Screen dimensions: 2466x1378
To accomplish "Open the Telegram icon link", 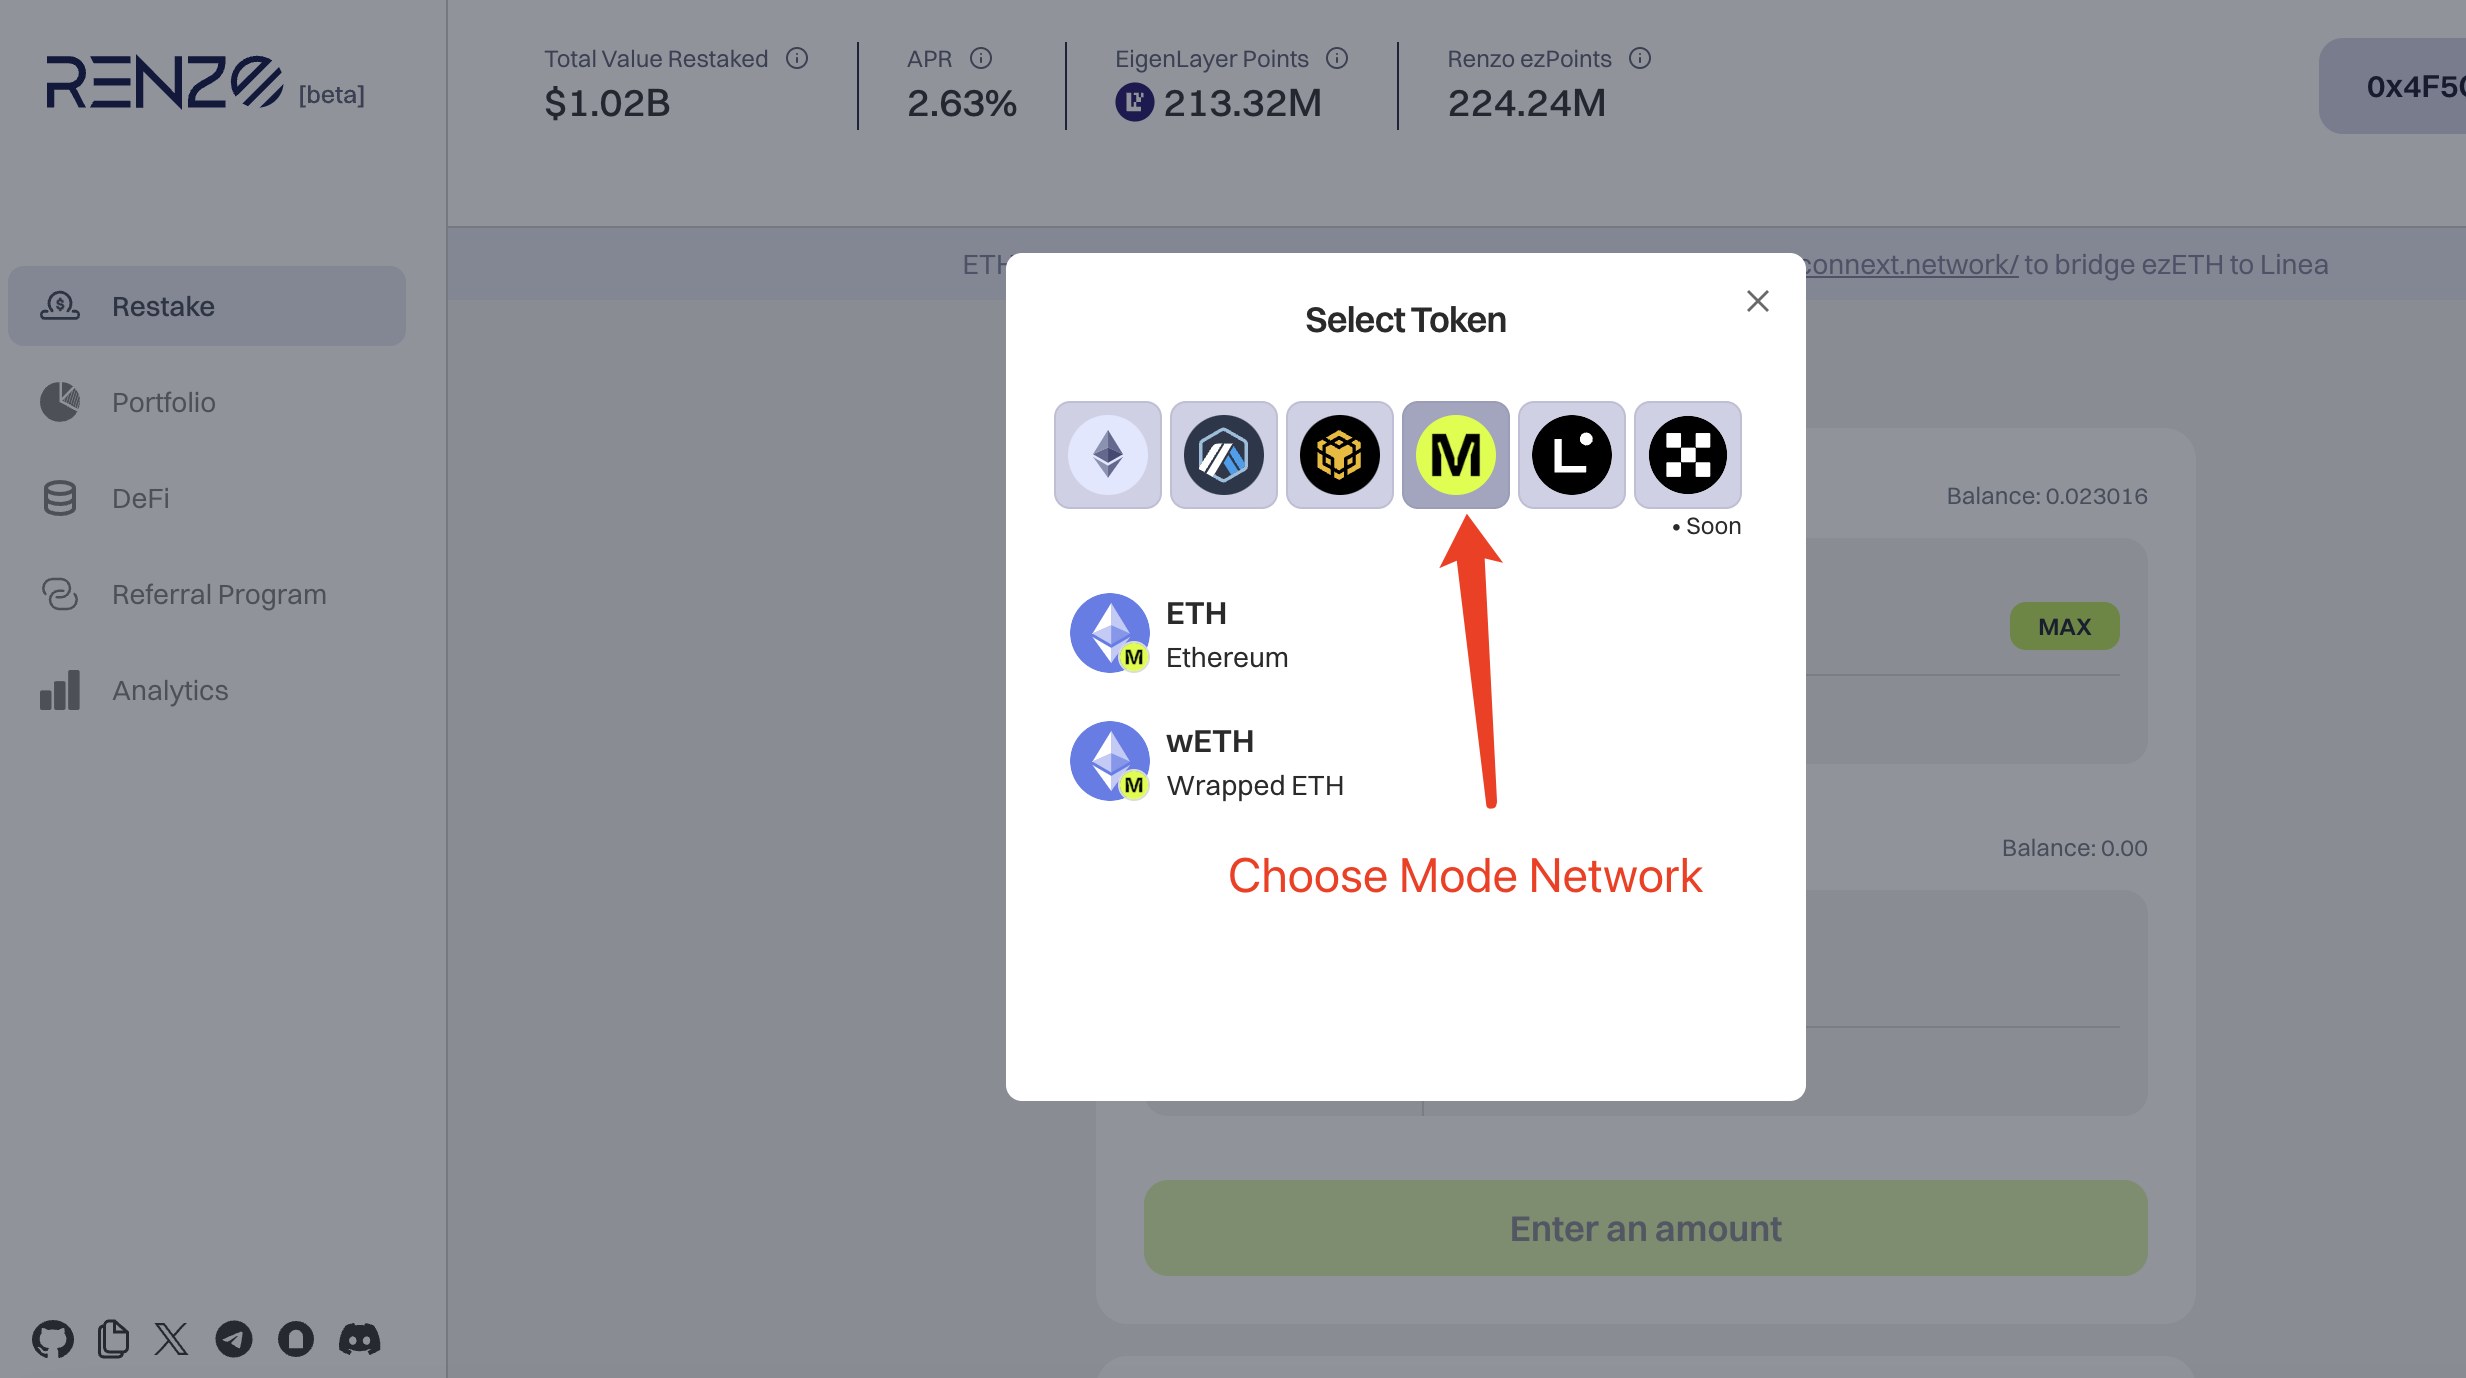I will click(x=234, y=1339).
